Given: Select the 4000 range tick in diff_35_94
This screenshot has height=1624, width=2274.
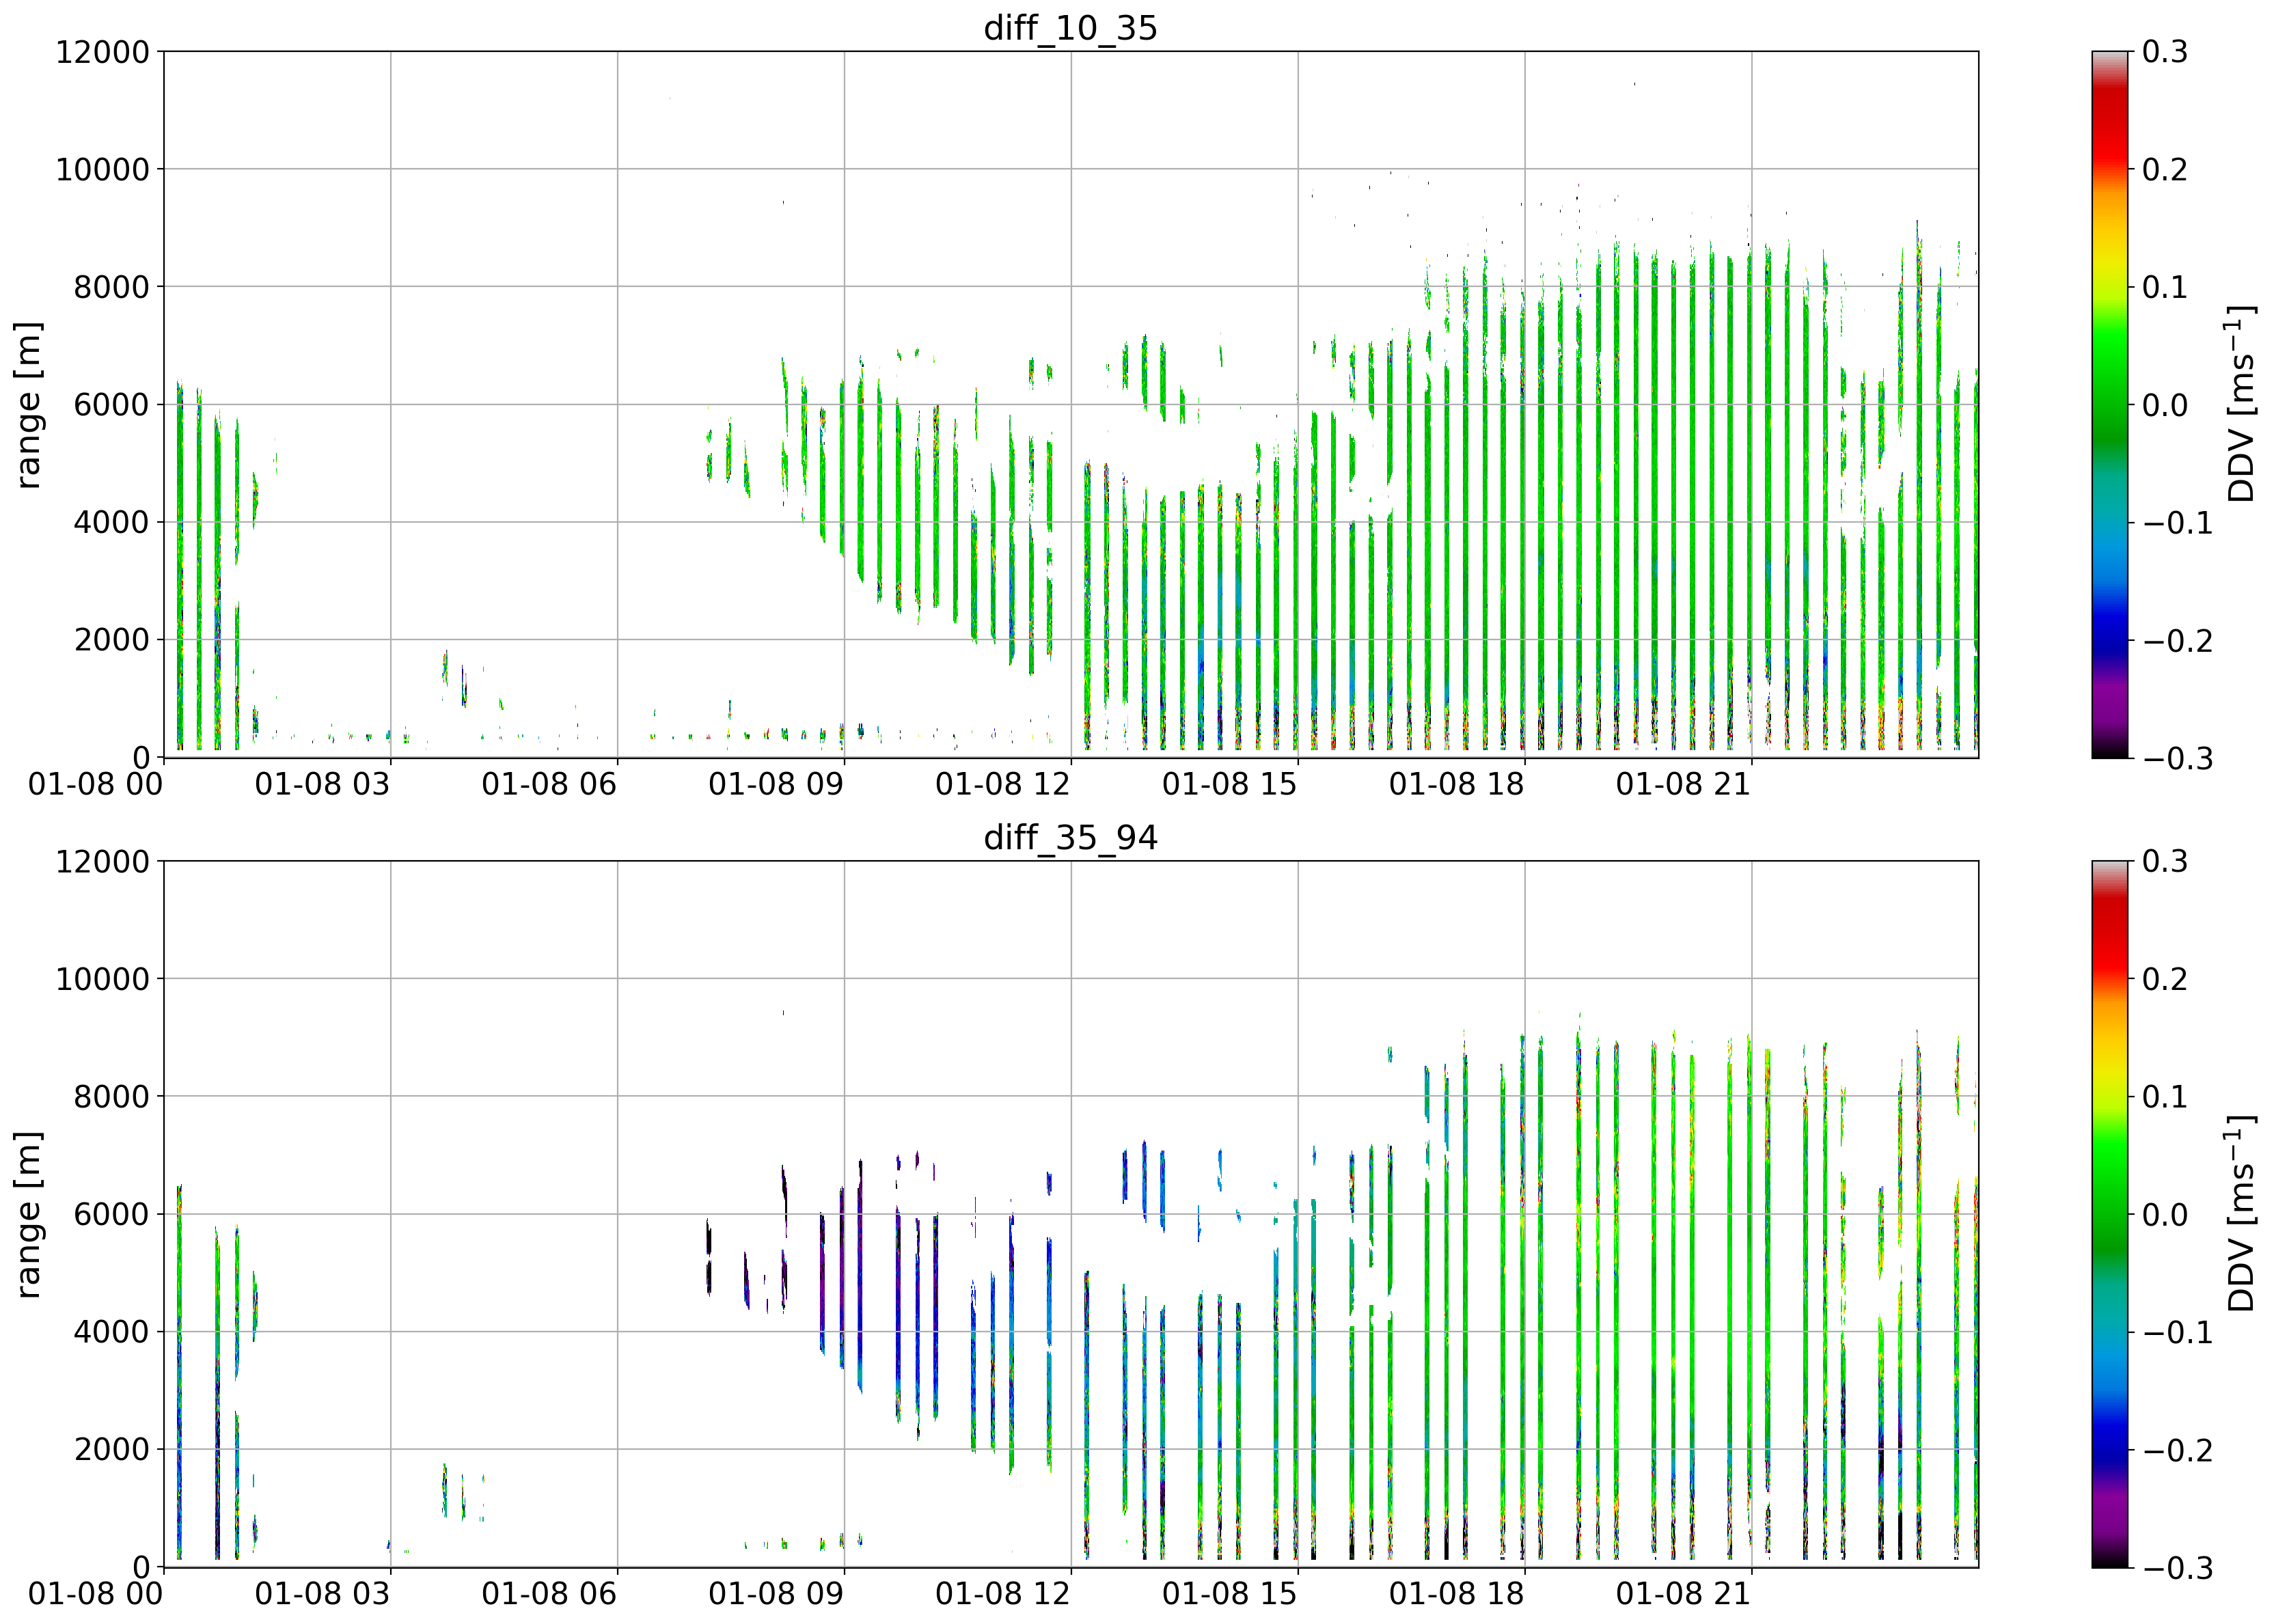Looking at the screenshot, I should (x=111, y=1332).
